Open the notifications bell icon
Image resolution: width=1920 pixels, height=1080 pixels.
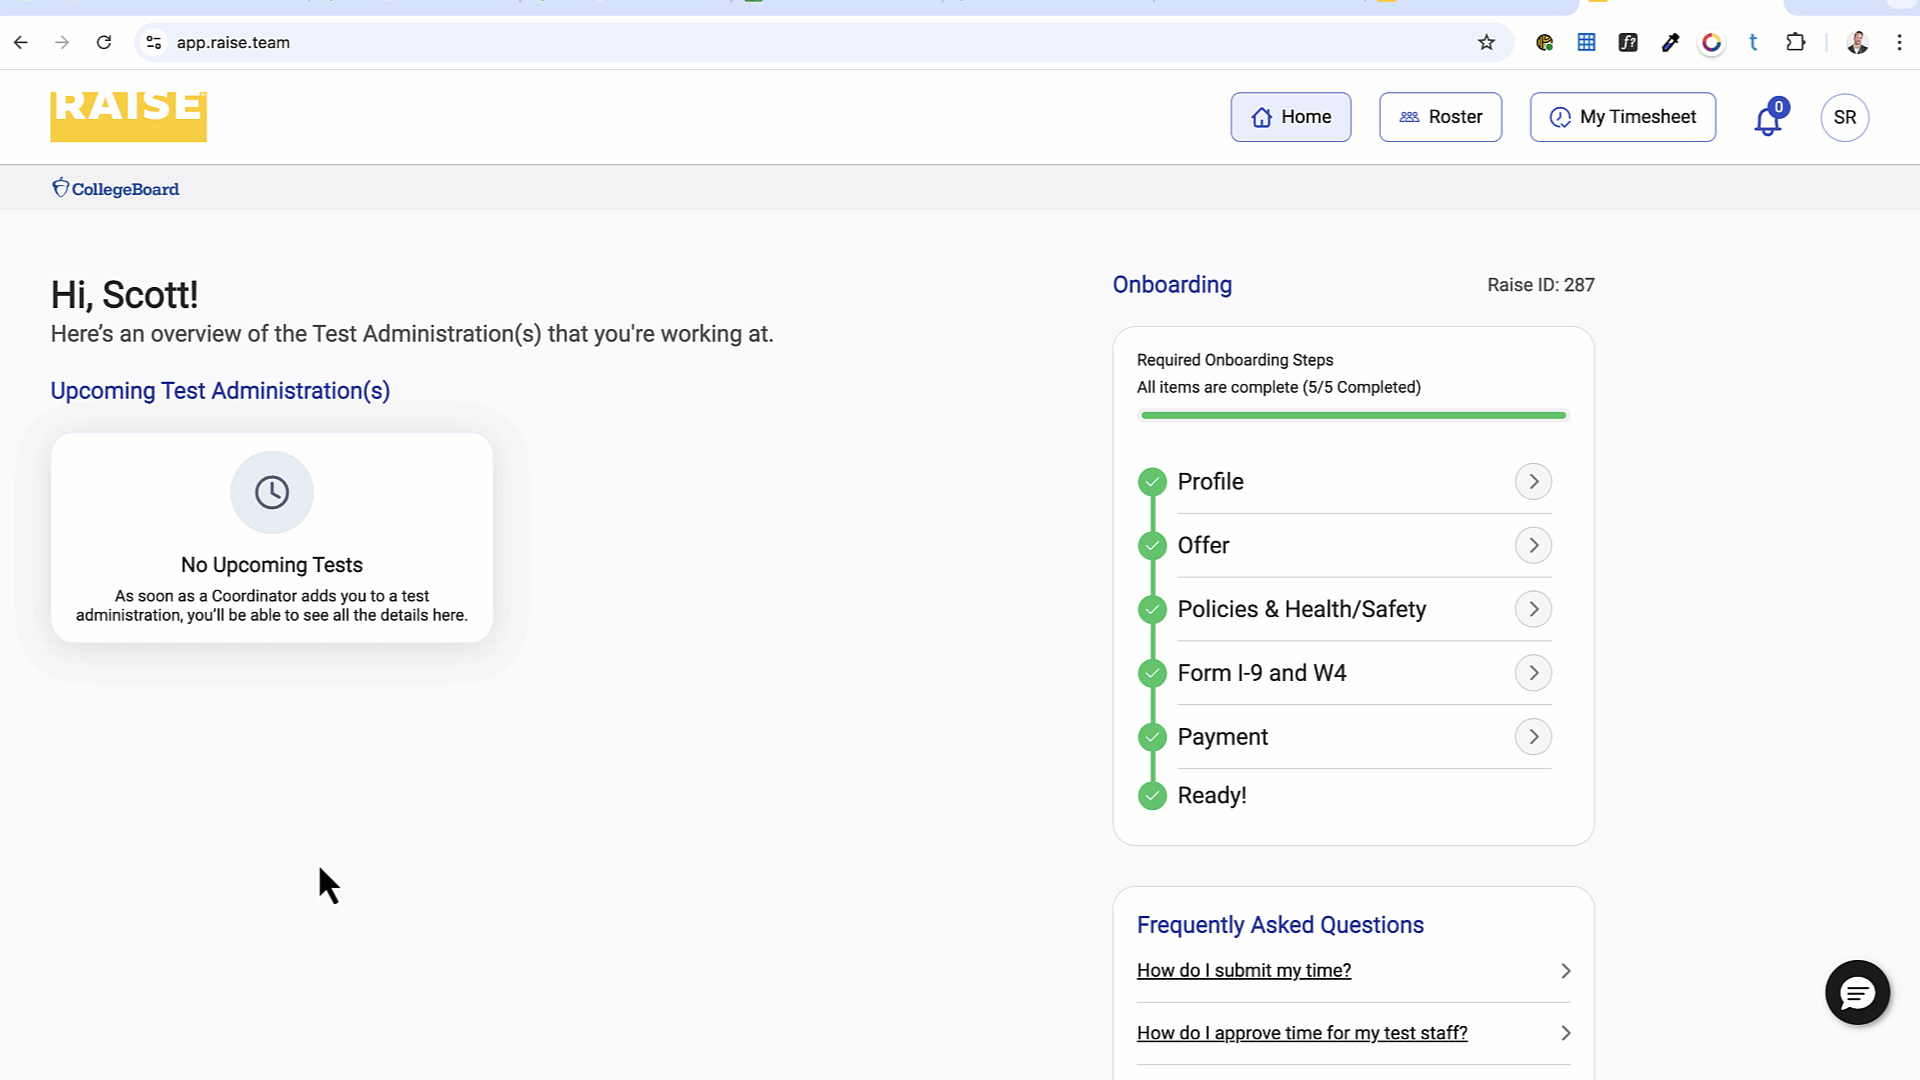coord(1767,120)
